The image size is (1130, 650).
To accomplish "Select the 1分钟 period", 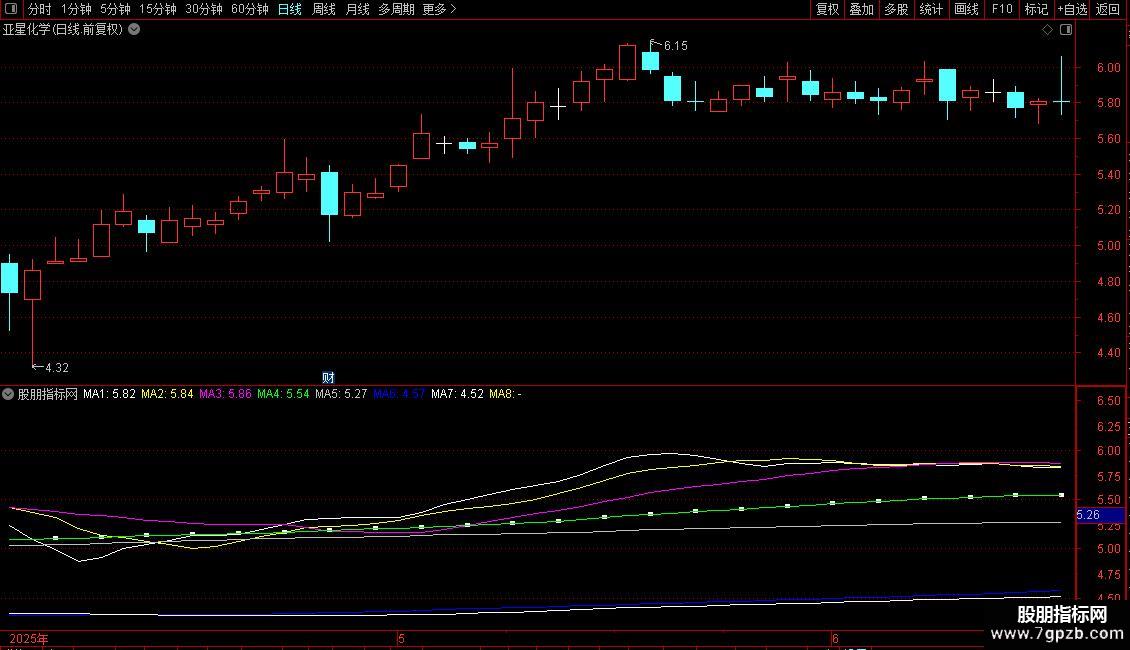I will tap(76, 9).
